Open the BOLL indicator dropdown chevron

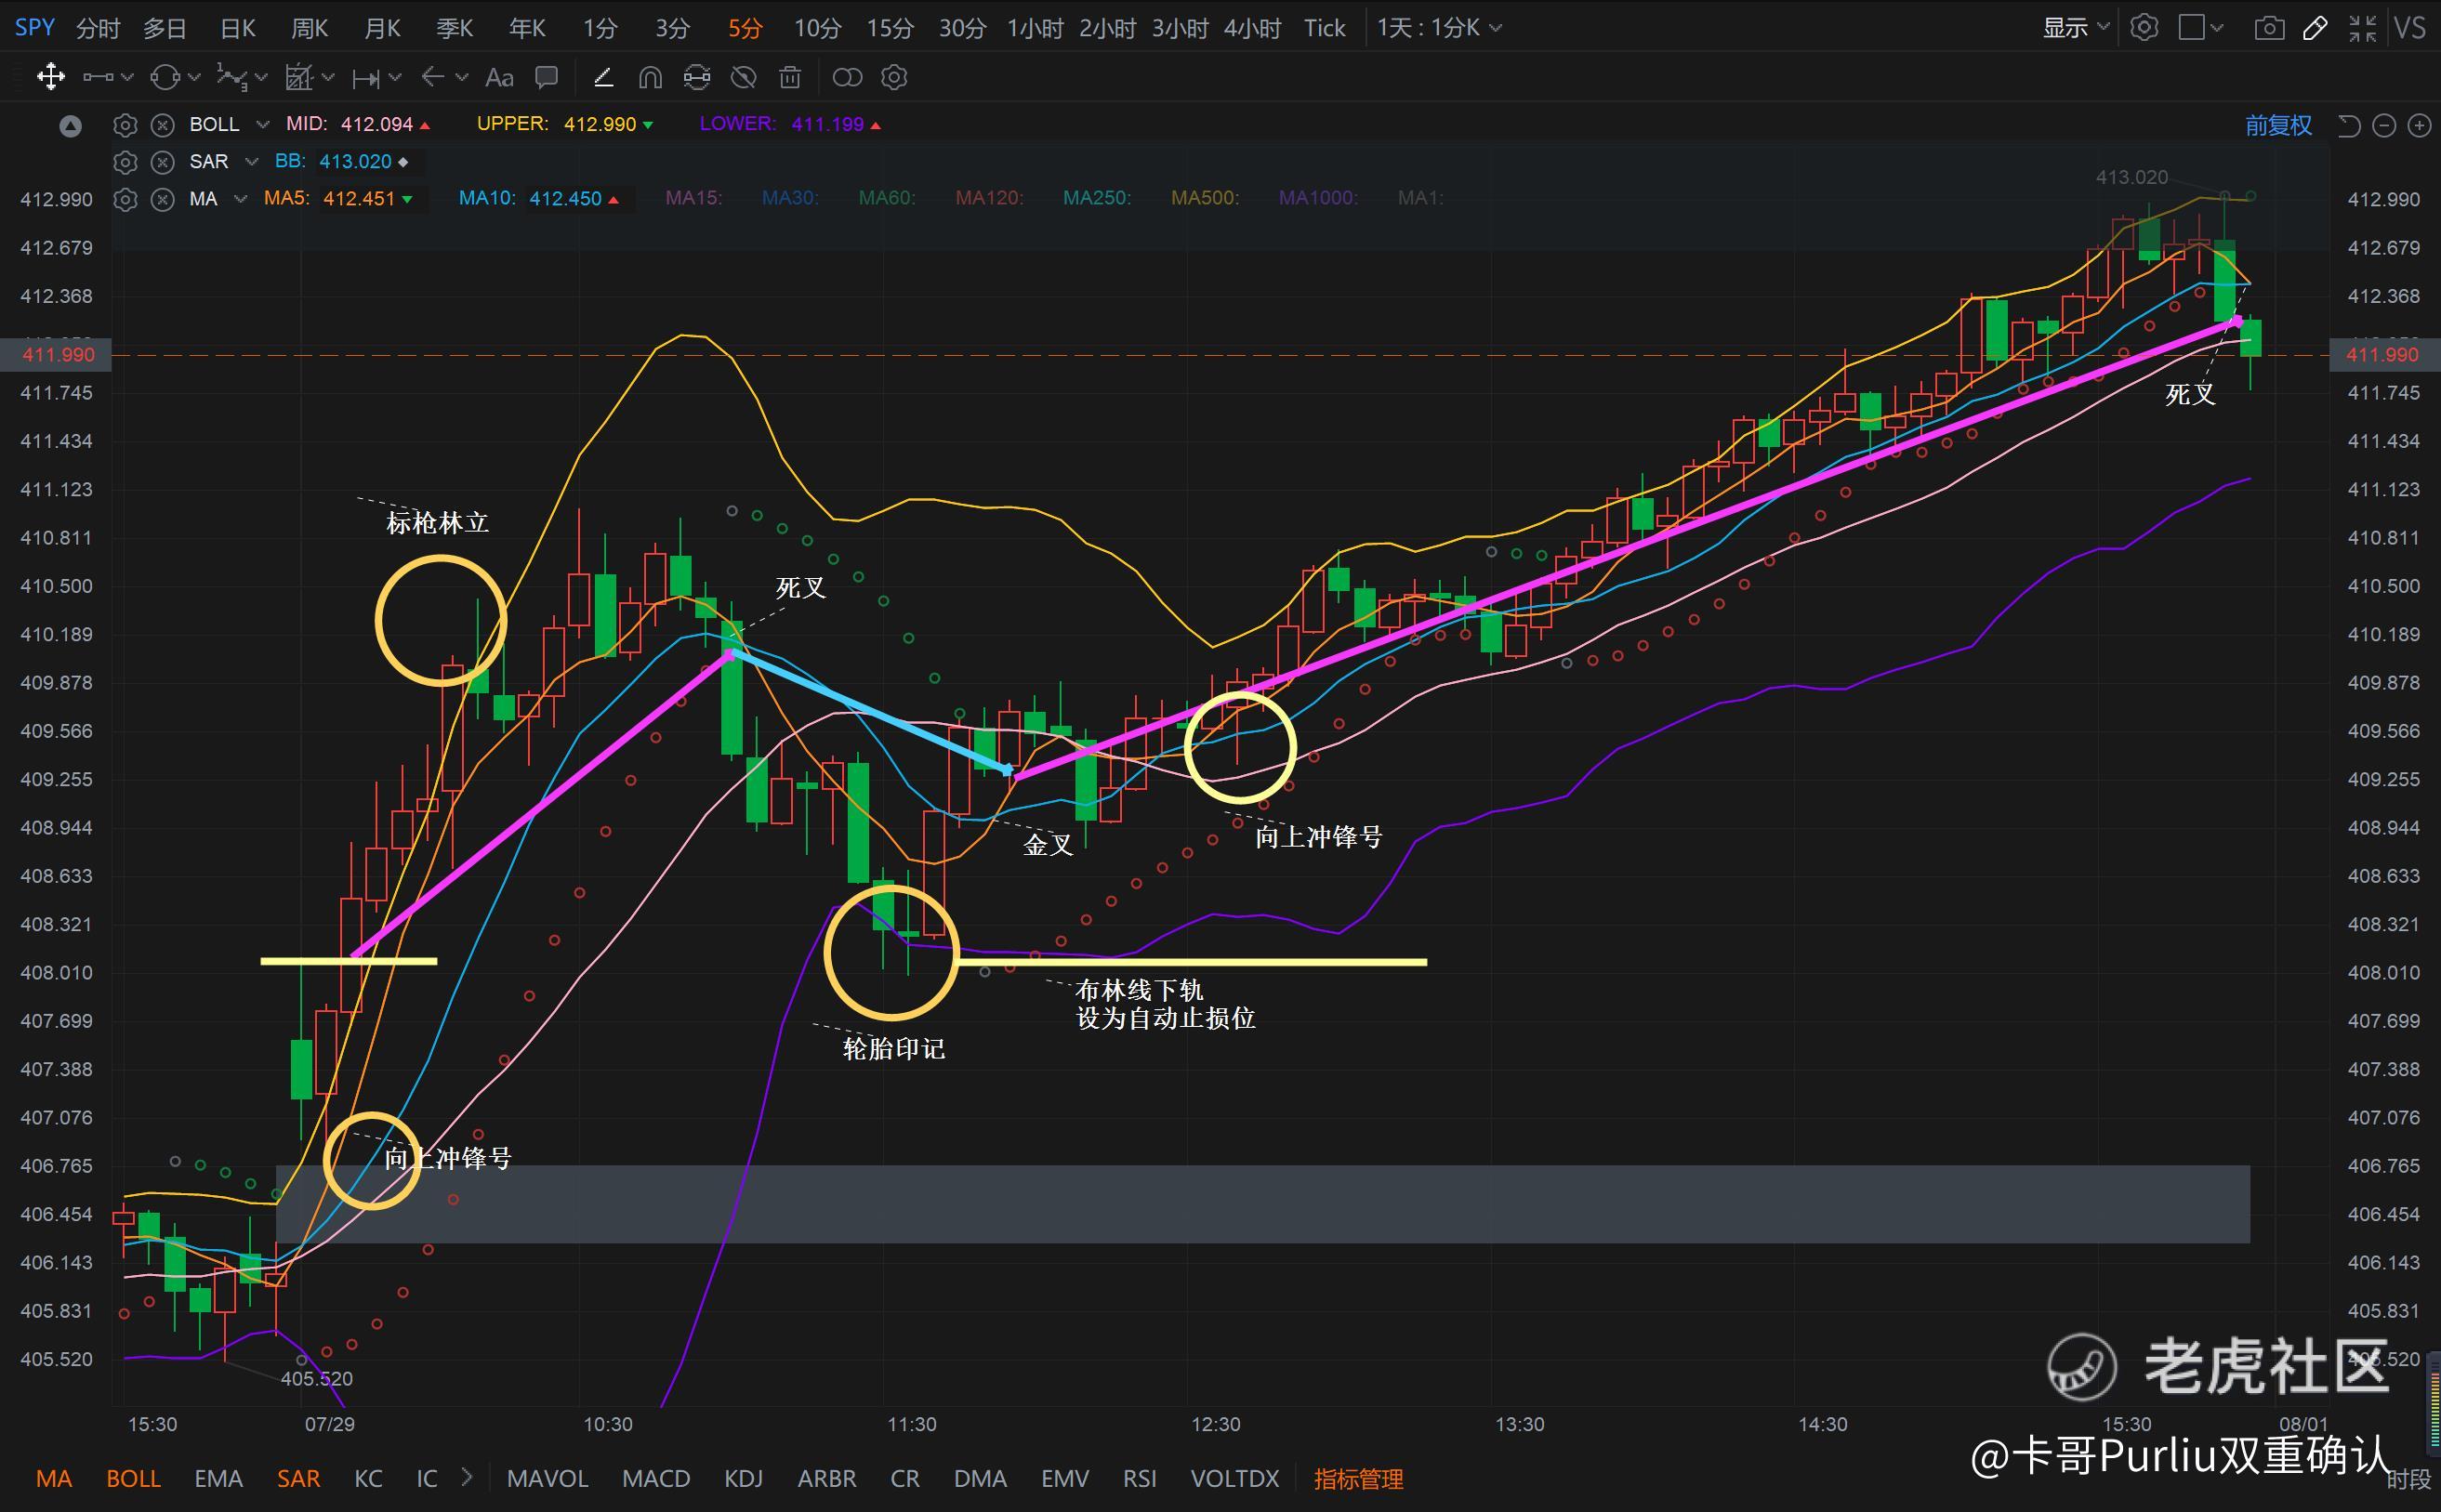262,124
